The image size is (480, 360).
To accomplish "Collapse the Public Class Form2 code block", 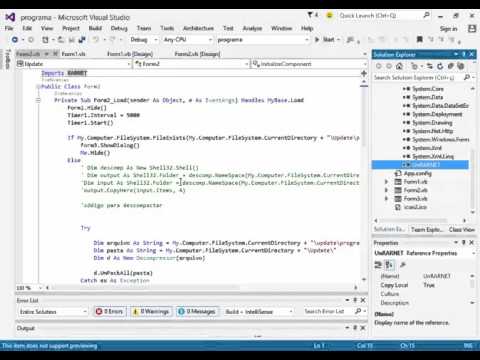I will tap(38, 87).
